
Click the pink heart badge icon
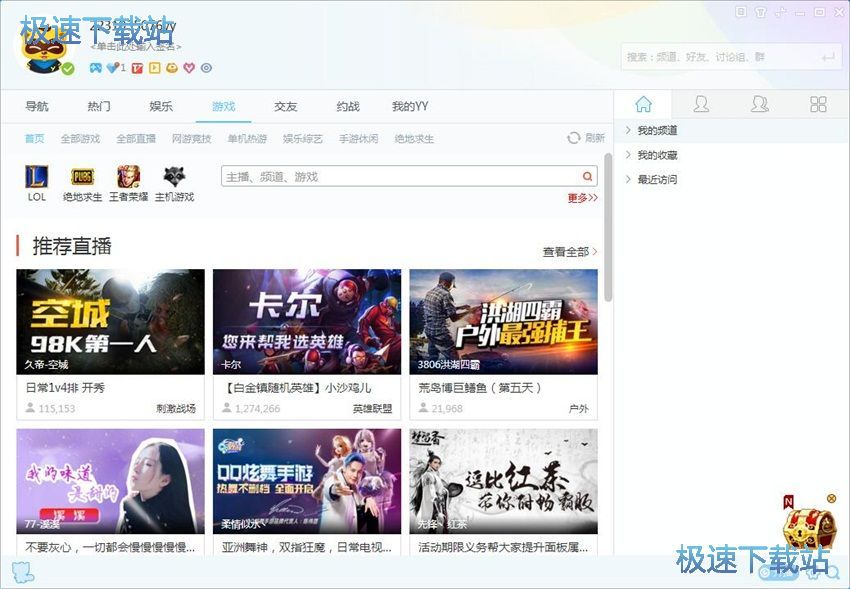[189, 68]
